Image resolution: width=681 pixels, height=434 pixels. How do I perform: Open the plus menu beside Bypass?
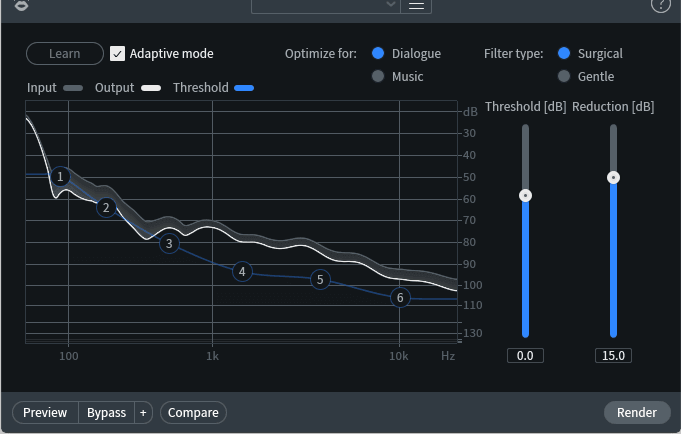pyautogui.click(x=143, y=413)
